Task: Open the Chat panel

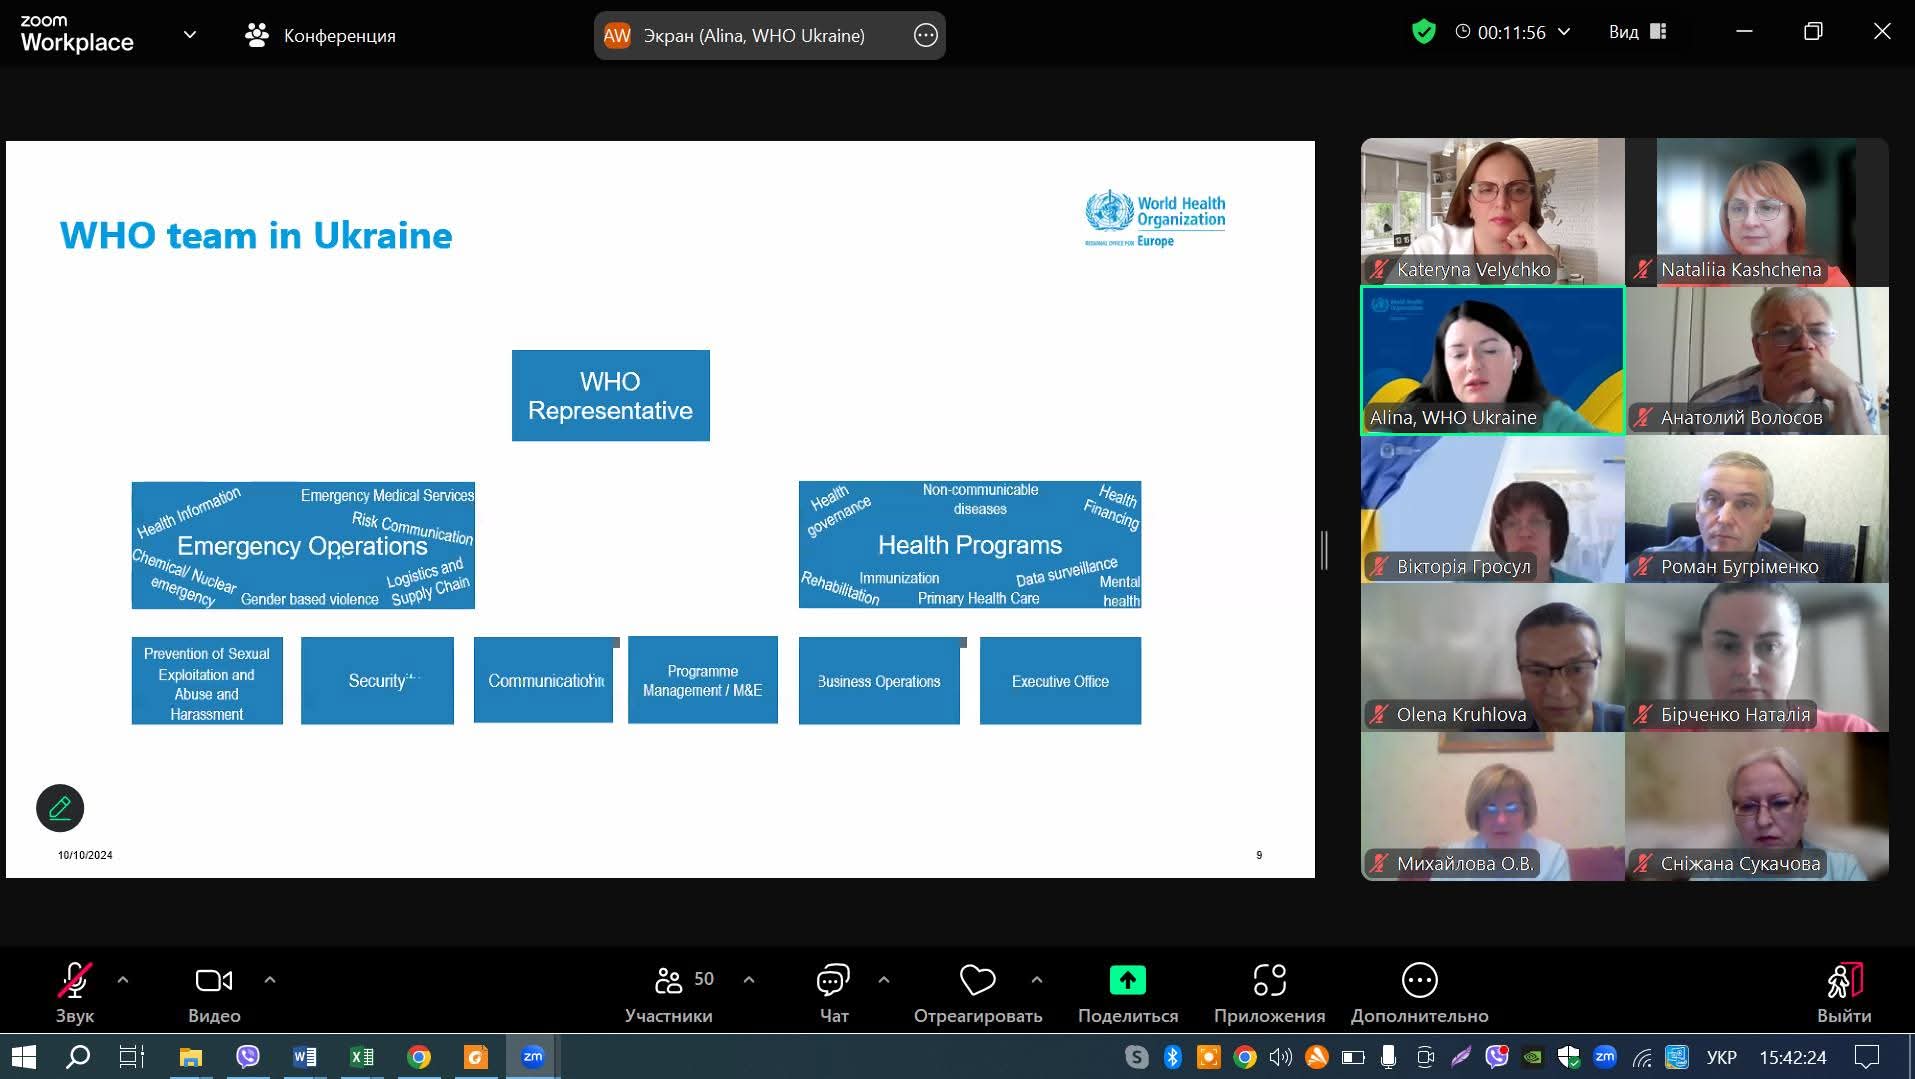Action: [833, 981]
